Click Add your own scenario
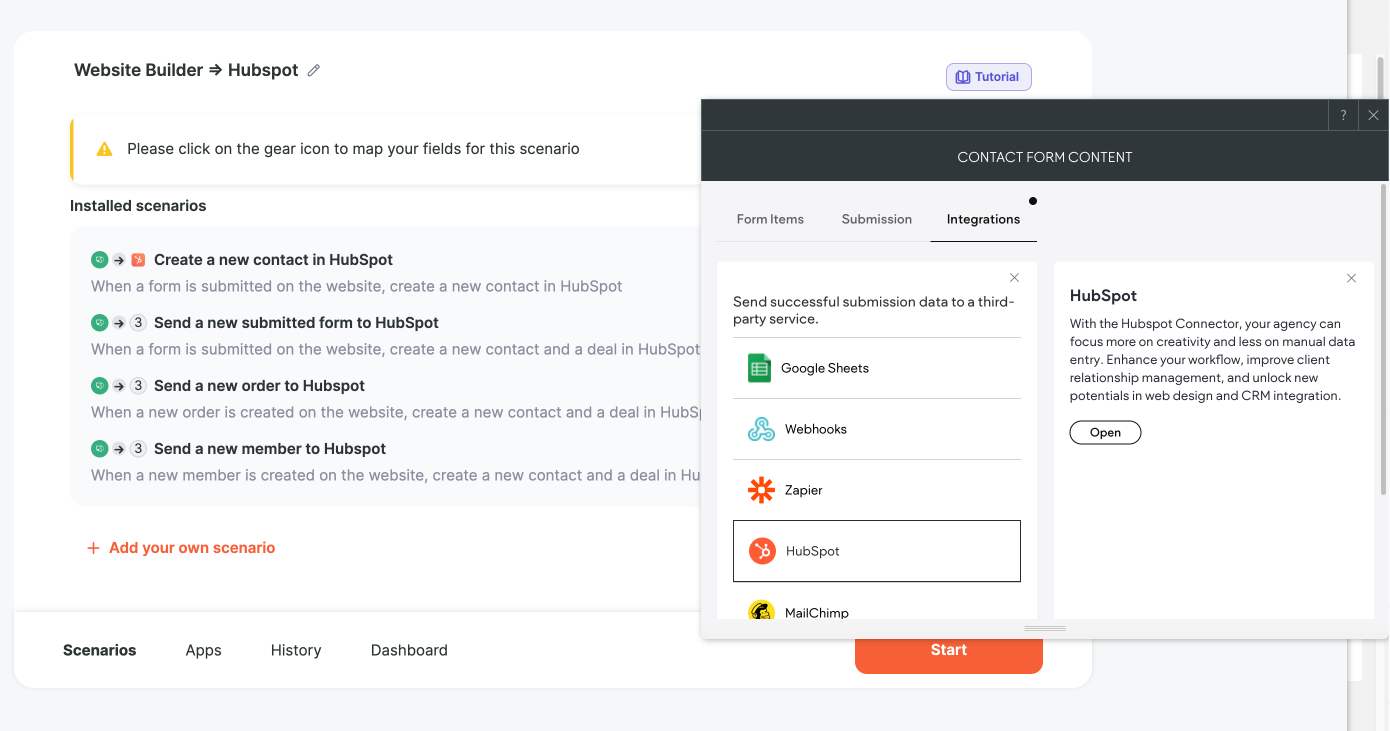The width and height of the screenshot is (1390, 731). pyautogui.click(x=181, y=547)
